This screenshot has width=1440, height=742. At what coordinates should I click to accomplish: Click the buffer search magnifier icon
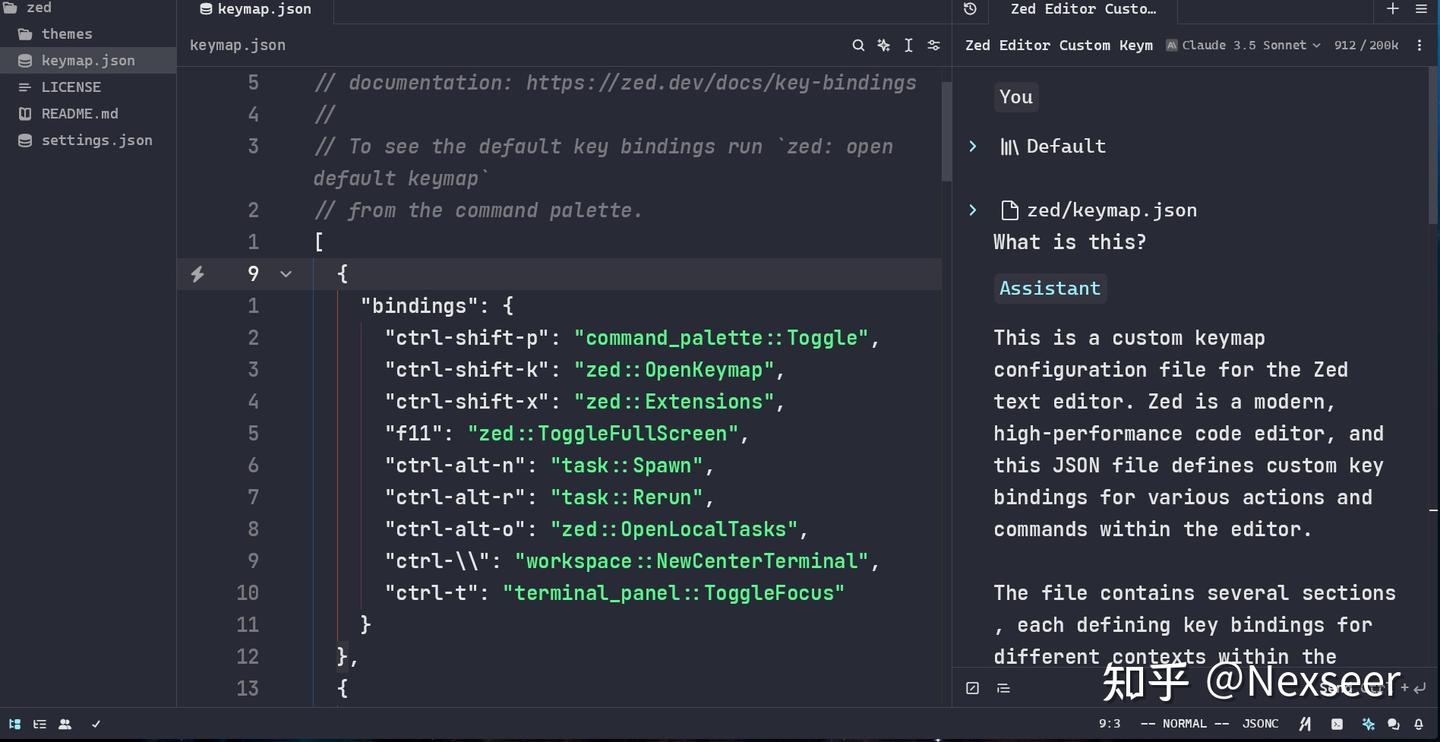(x=858, y=45)
